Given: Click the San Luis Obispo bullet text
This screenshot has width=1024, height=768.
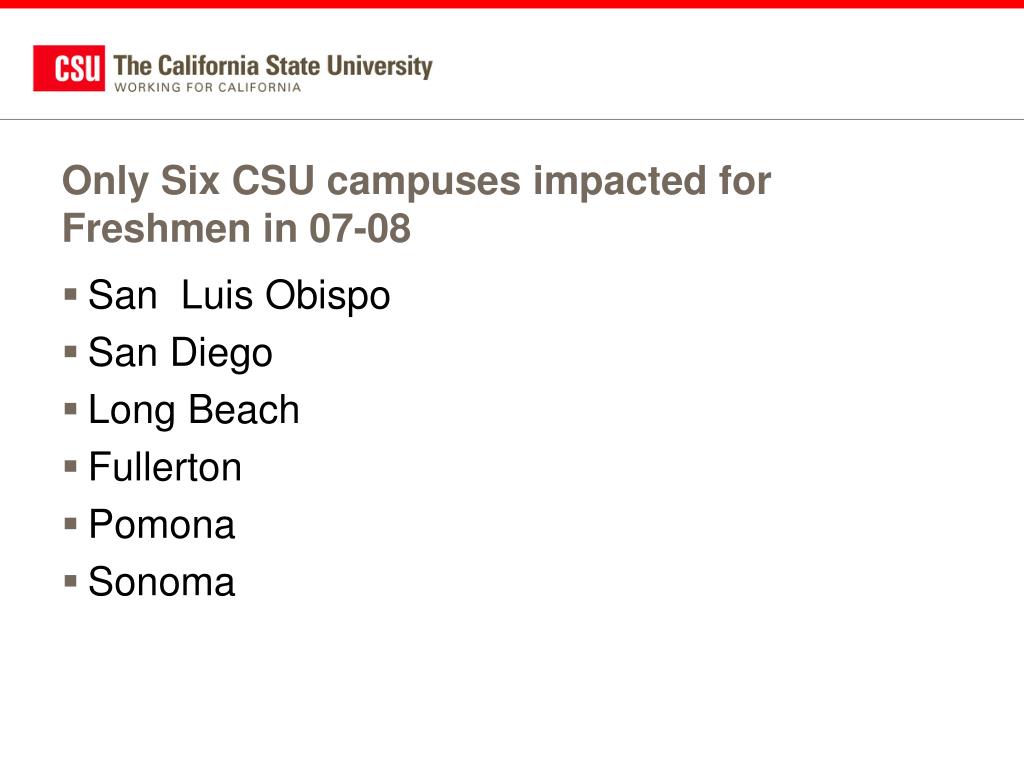Looking at the screenshot, I should tap(239, 295).
